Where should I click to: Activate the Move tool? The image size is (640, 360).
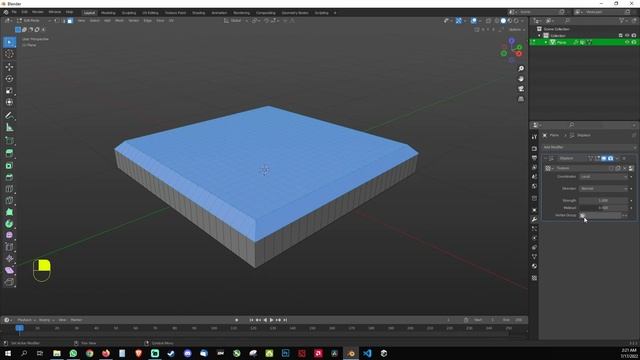pyautogui.click(x=9, y=67)
